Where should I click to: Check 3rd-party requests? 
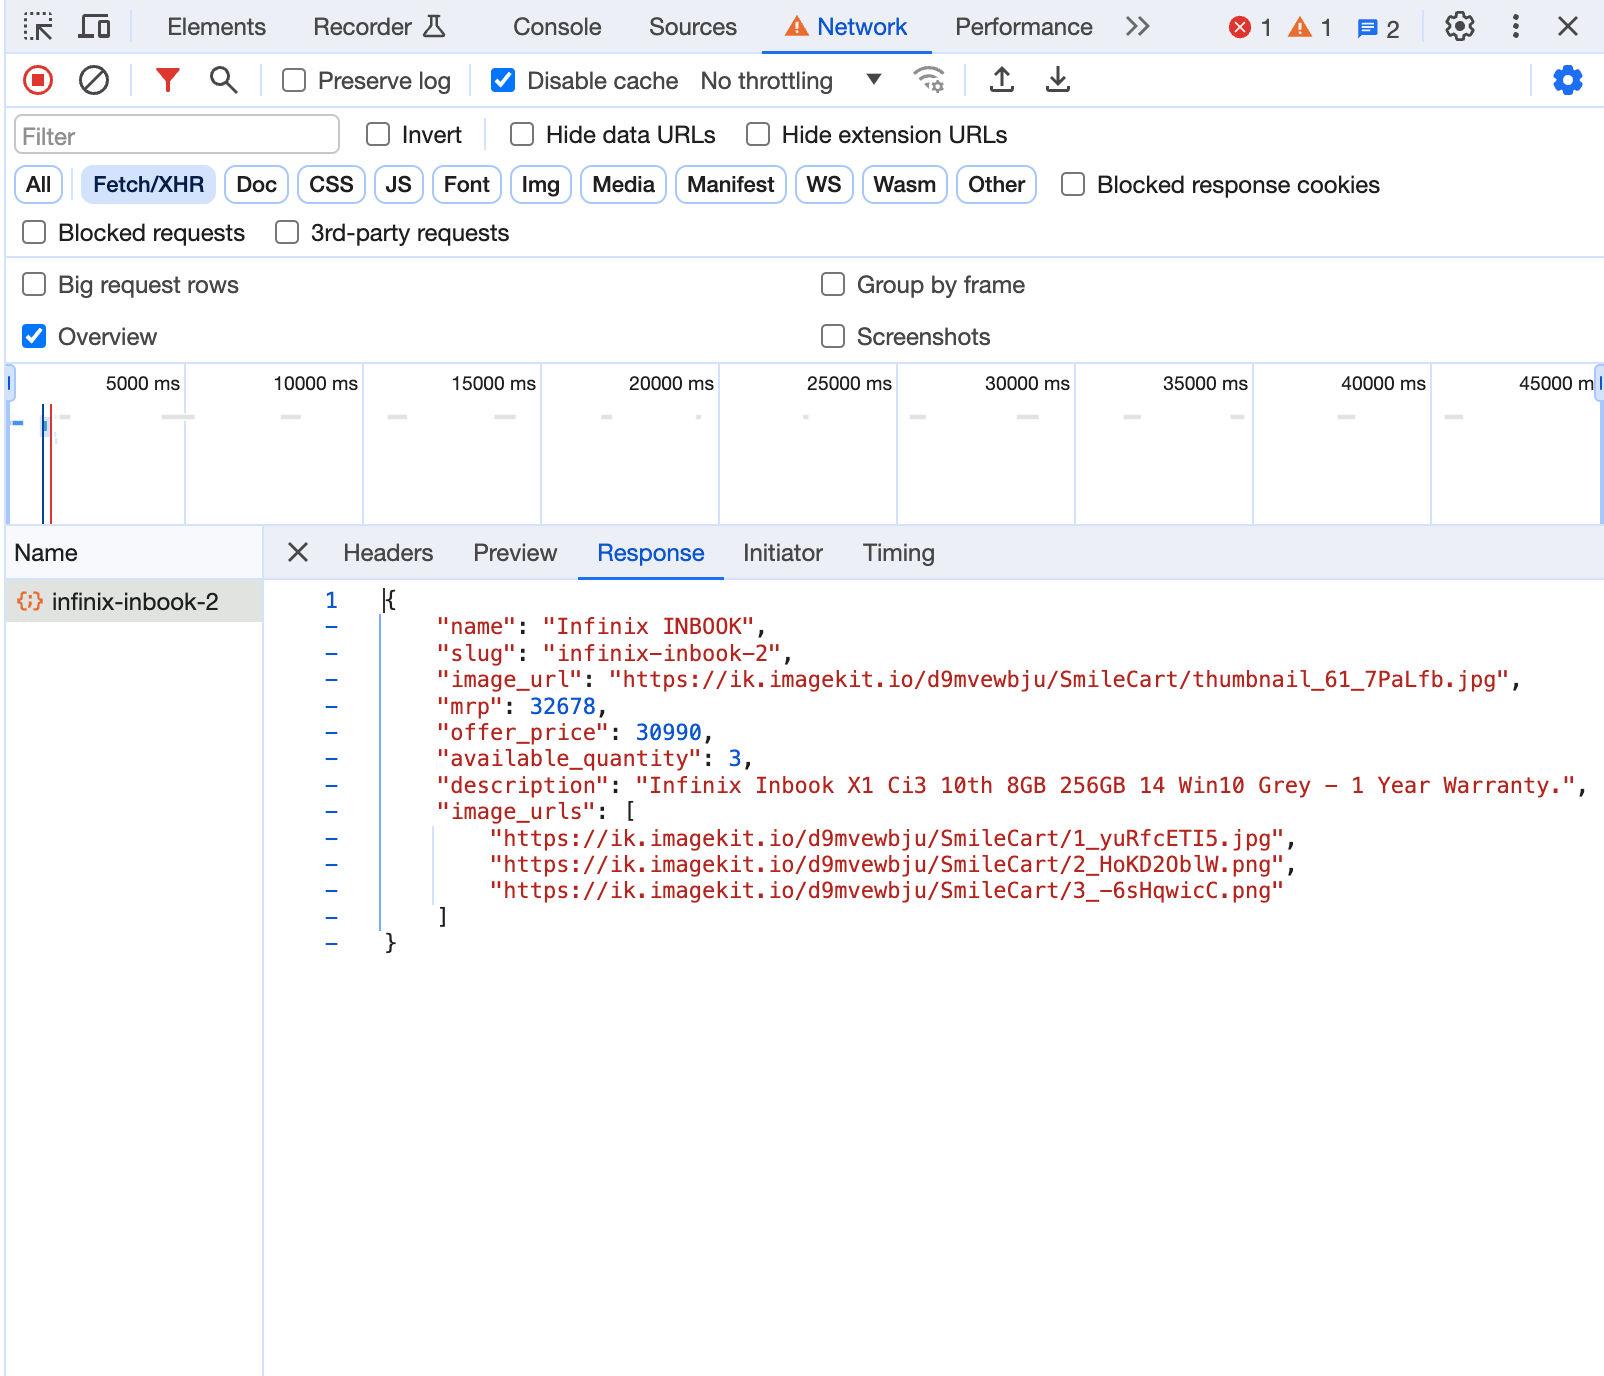tap(287, 232)
